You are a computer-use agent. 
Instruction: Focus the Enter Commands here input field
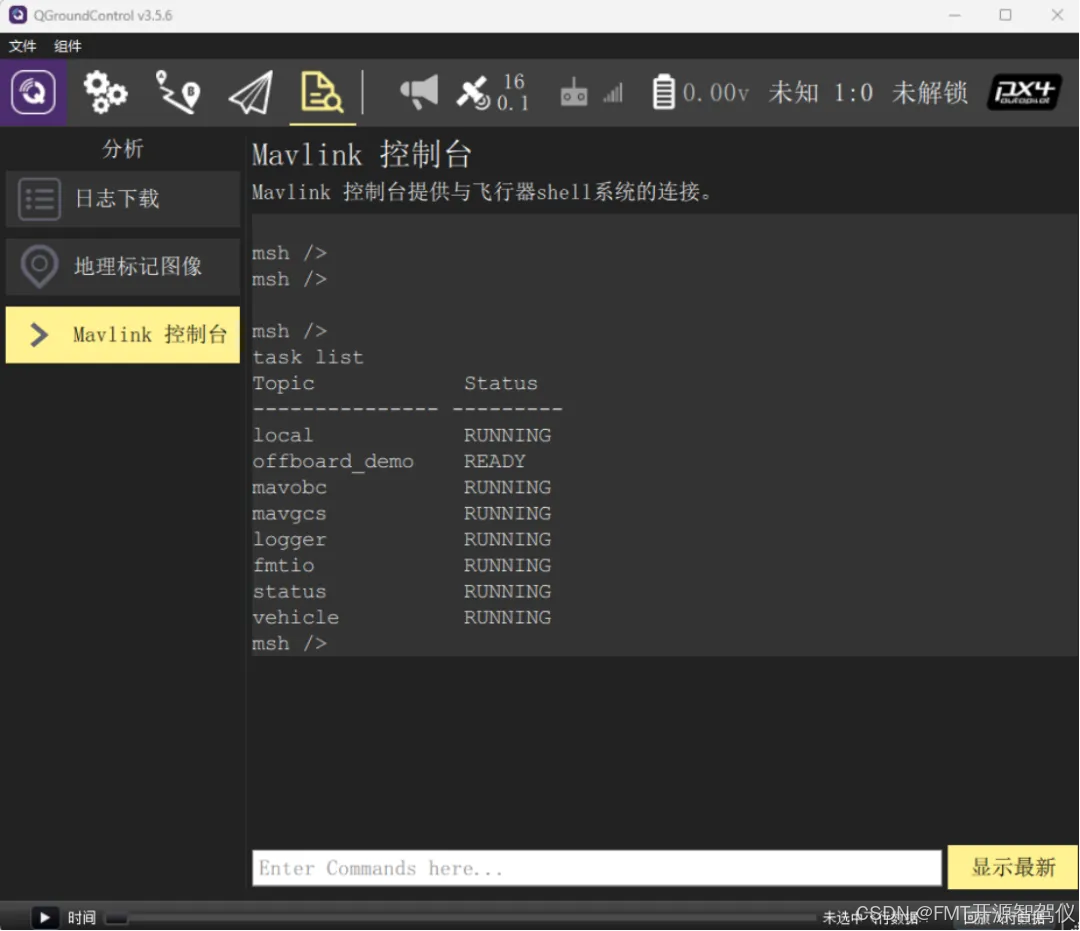coord(596,868)
